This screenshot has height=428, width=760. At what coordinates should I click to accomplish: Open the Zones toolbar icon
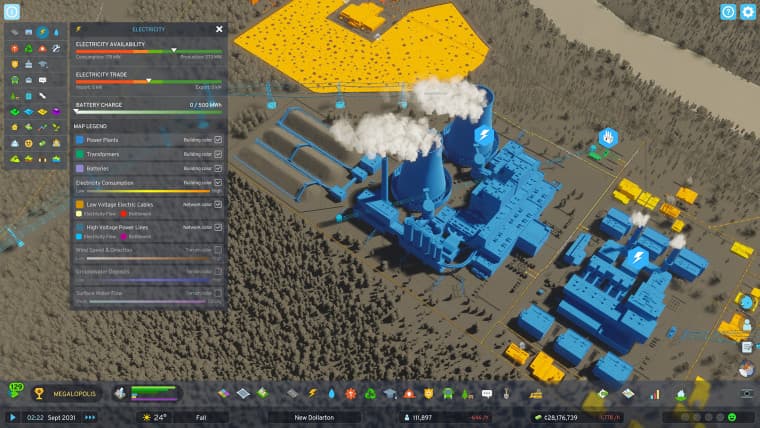(223, 393)
